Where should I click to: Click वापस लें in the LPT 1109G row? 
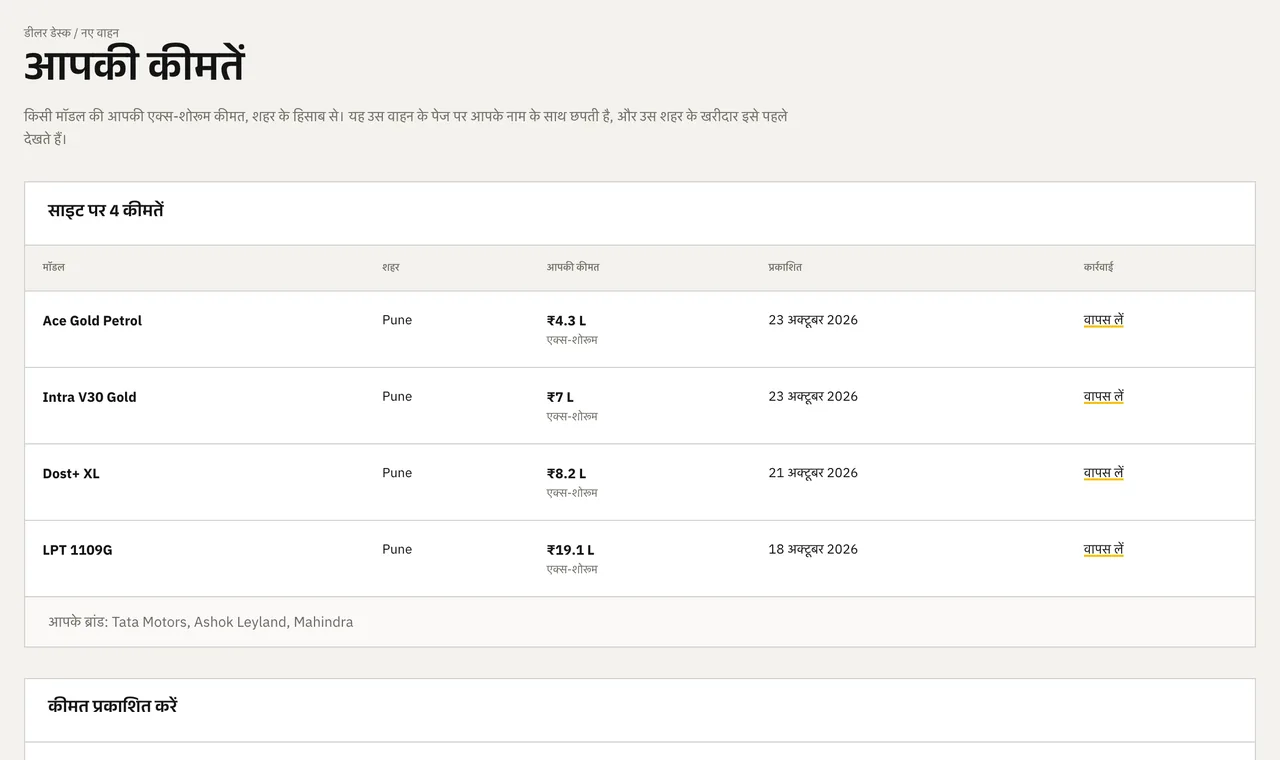click(x=1103, y=549)
